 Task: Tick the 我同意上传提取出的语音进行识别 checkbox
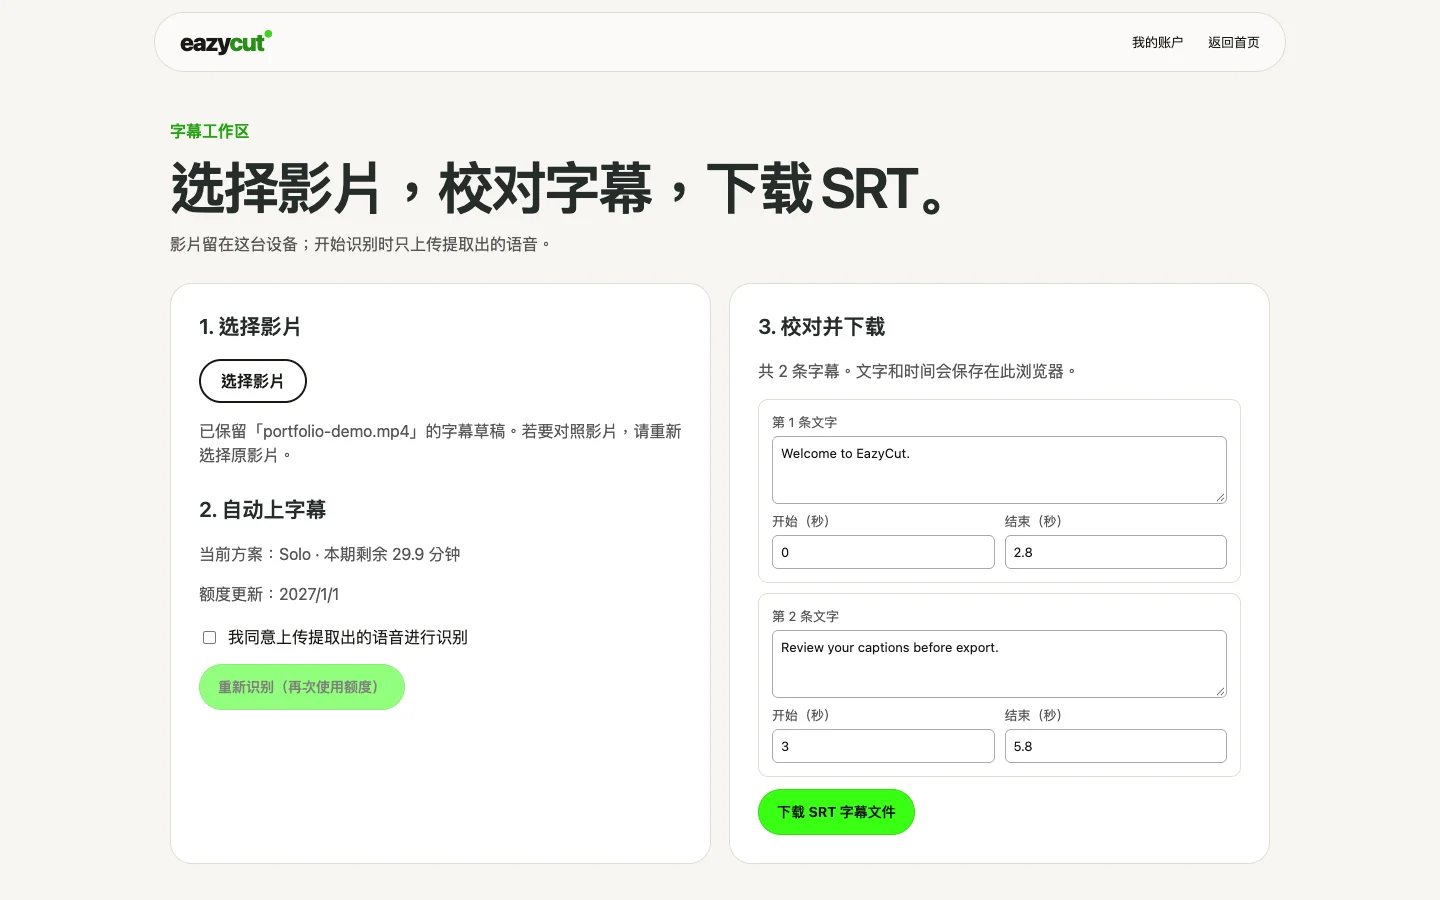[209, 637]
